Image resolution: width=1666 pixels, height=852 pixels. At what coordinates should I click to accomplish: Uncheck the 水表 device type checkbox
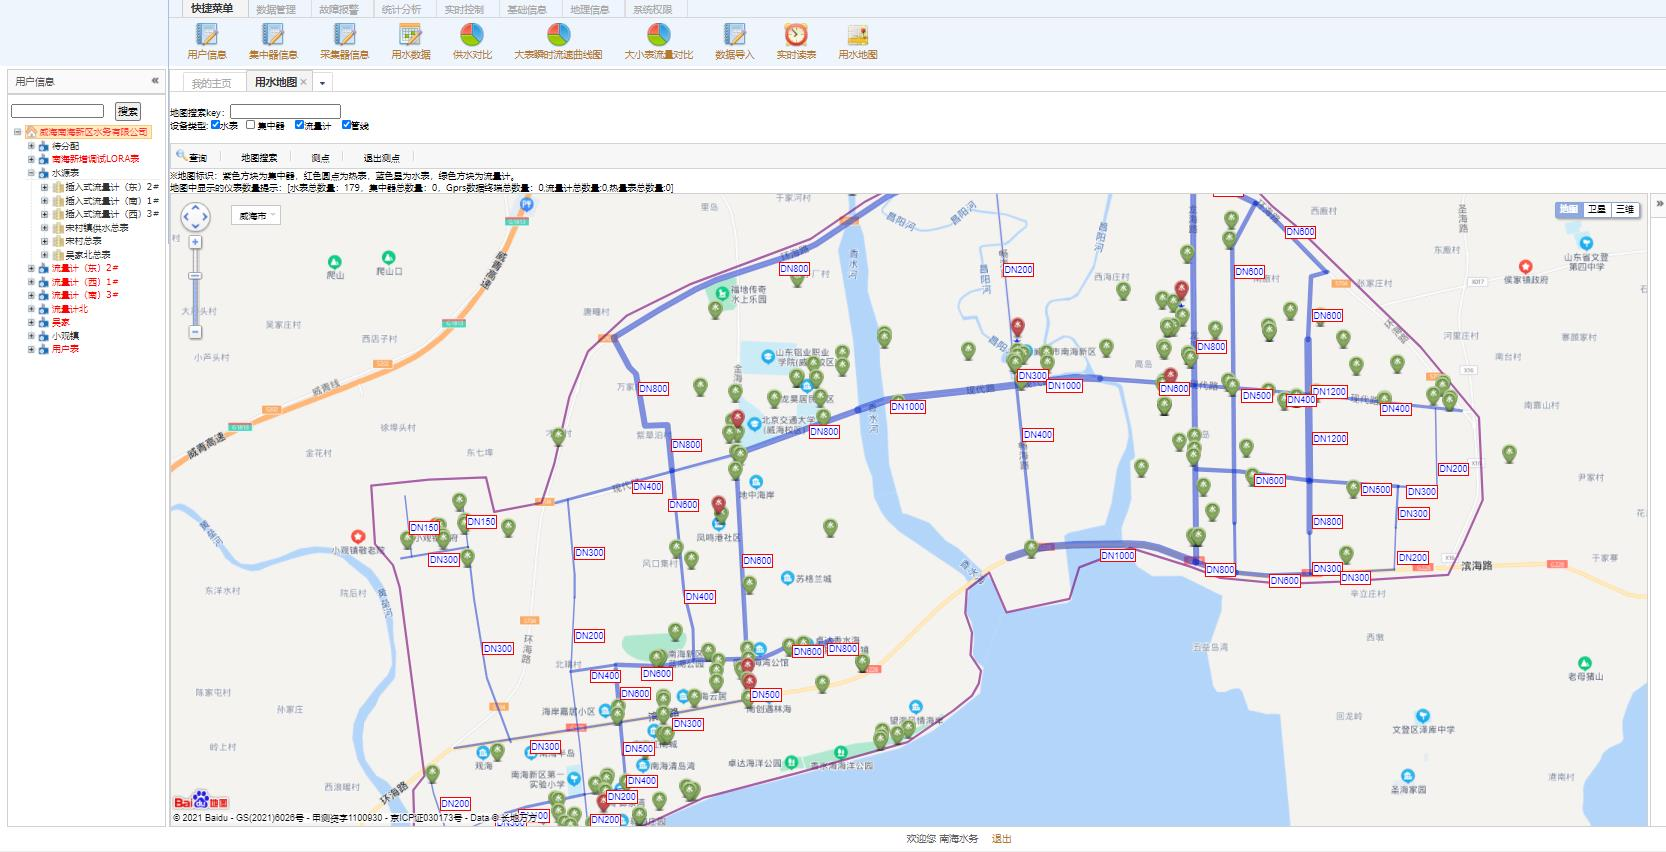click(x=216, y=125)
